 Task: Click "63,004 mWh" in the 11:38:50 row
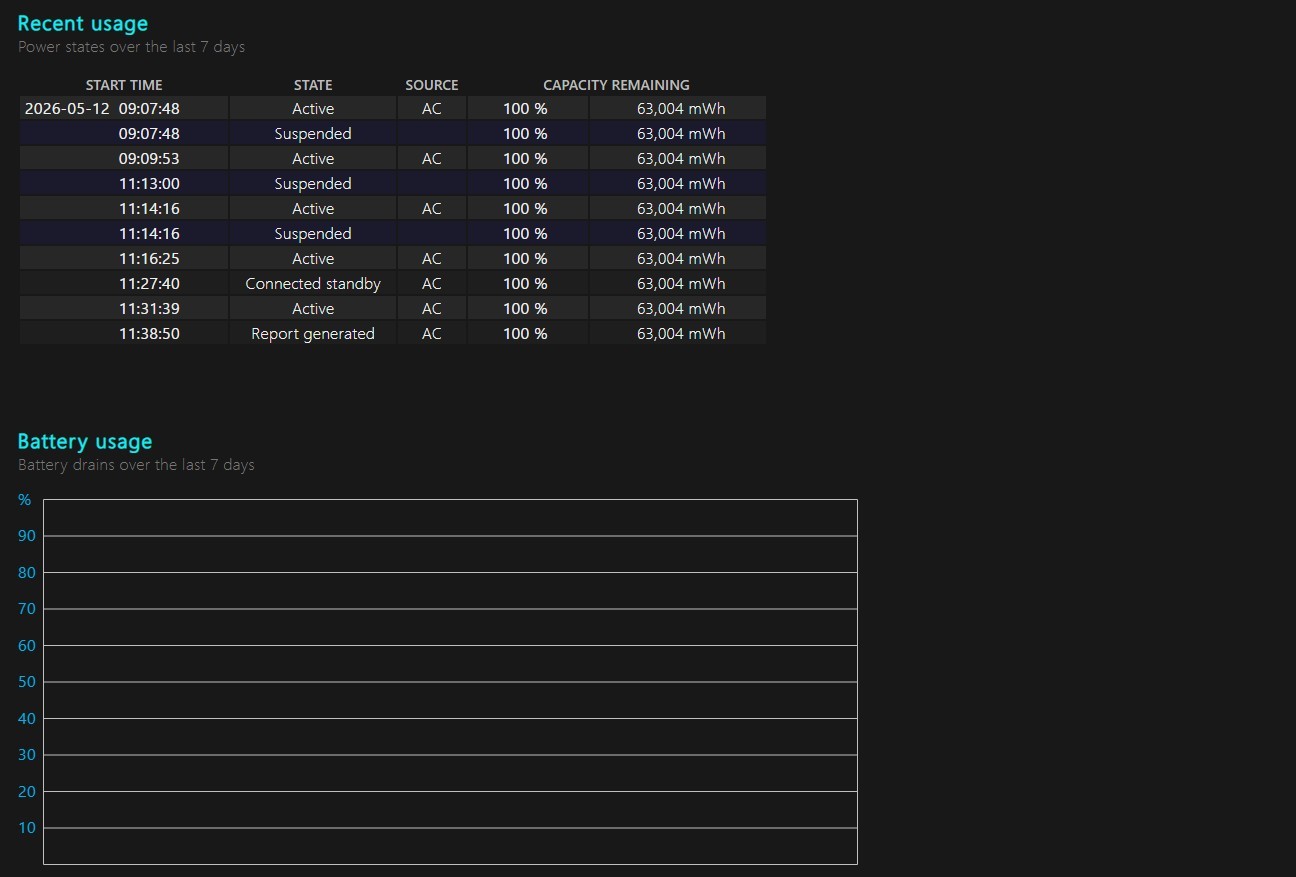[x=681, y=334]
